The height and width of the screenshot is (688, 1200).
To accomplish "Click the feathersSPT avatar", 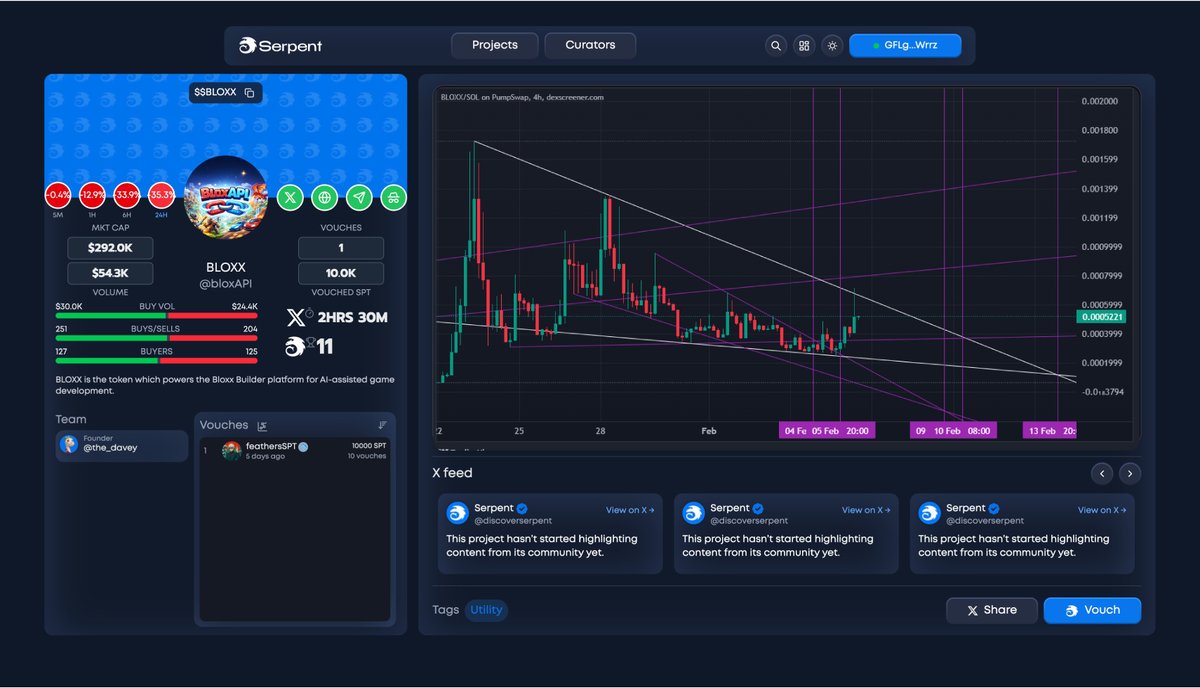I will pos(231,451).
